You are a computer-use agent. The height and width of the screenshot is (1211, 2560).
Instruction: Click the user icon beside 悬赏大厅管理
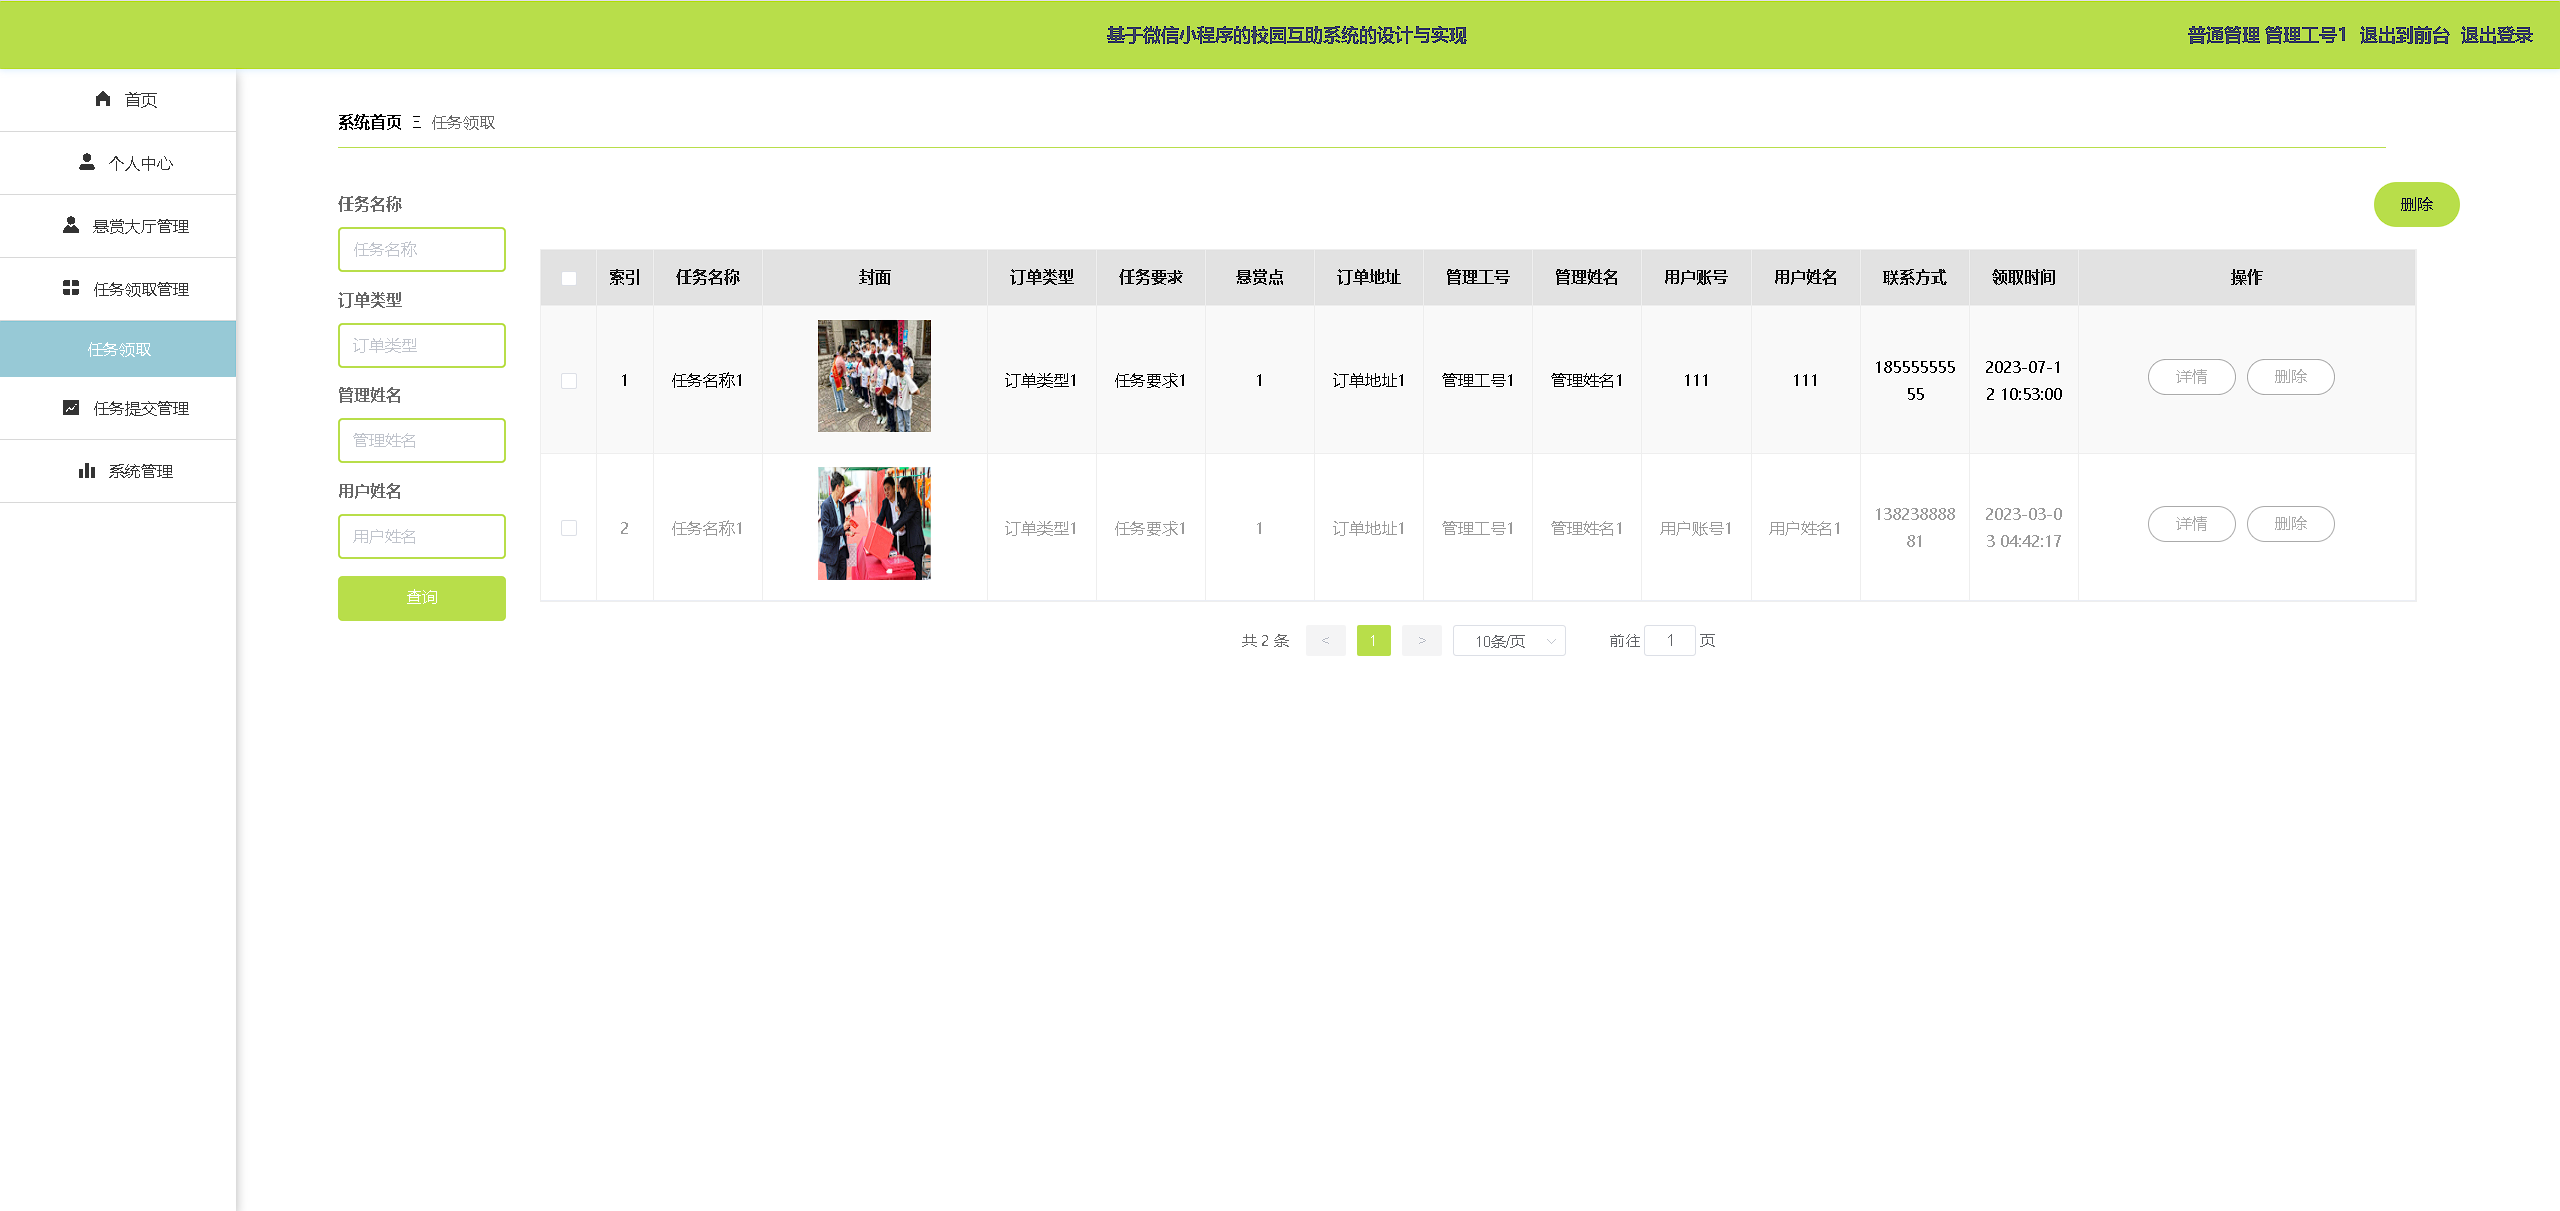(71, 225)
